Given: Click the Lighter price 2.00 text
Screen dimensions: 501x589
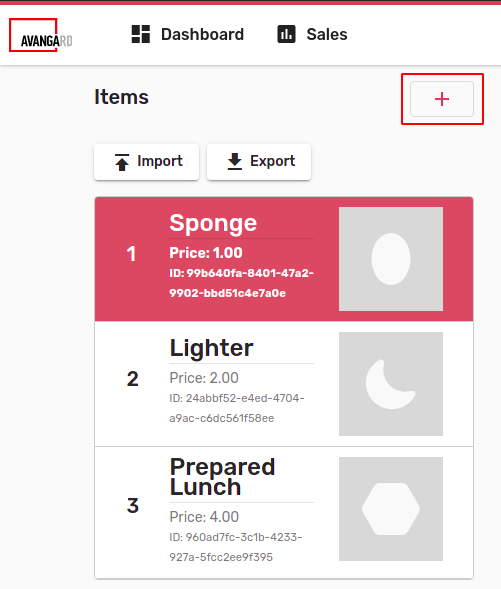Looking at the screenshot, I should tap(204, 378).
